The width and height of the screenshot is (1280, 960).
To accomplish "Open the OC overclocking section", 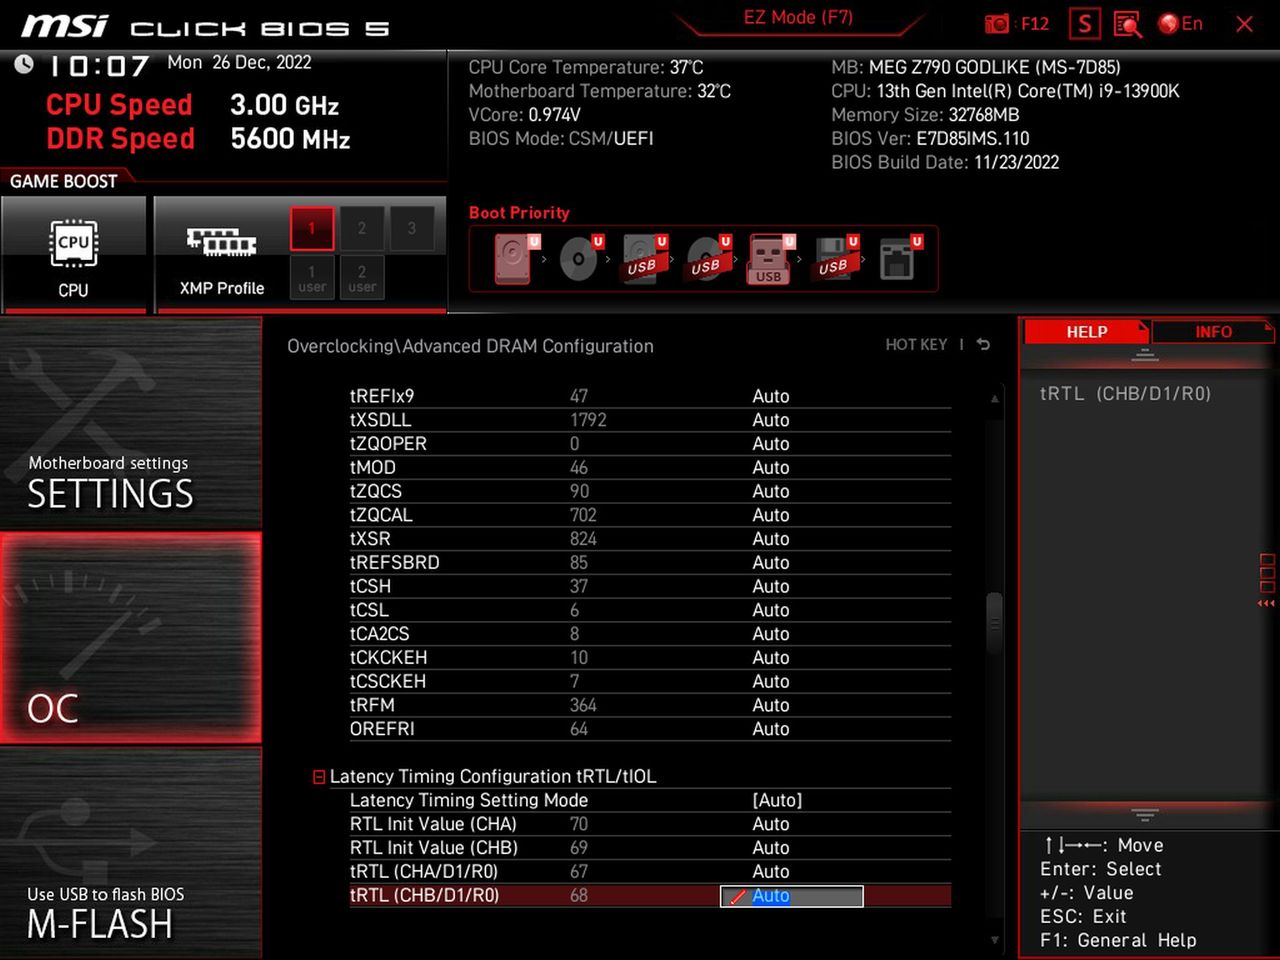I will pyautogui.click(x=131, y=638).
